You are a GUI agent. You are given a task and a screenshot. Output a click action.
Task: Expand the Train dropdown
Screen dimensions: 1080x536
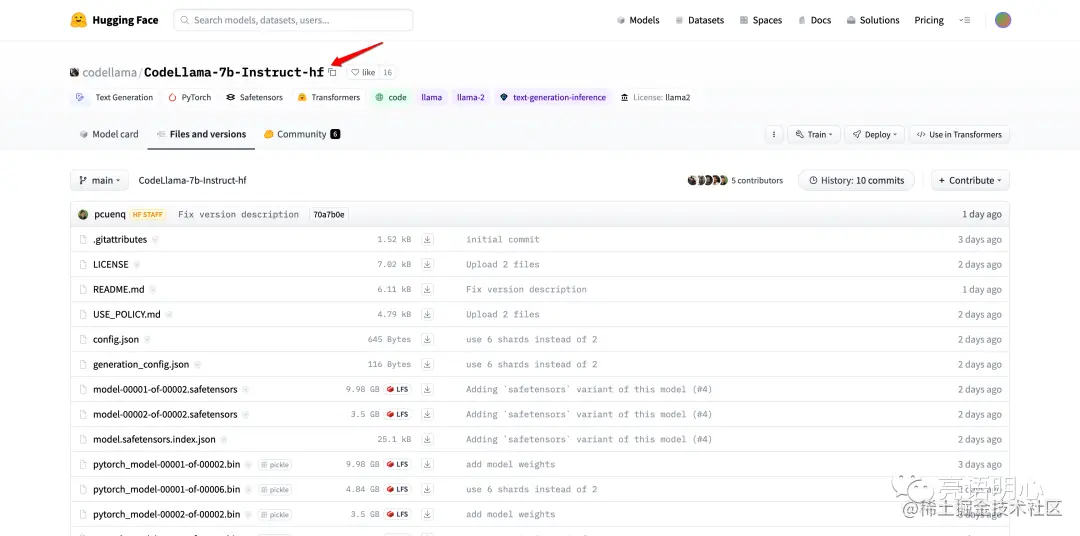pos(814,134)
